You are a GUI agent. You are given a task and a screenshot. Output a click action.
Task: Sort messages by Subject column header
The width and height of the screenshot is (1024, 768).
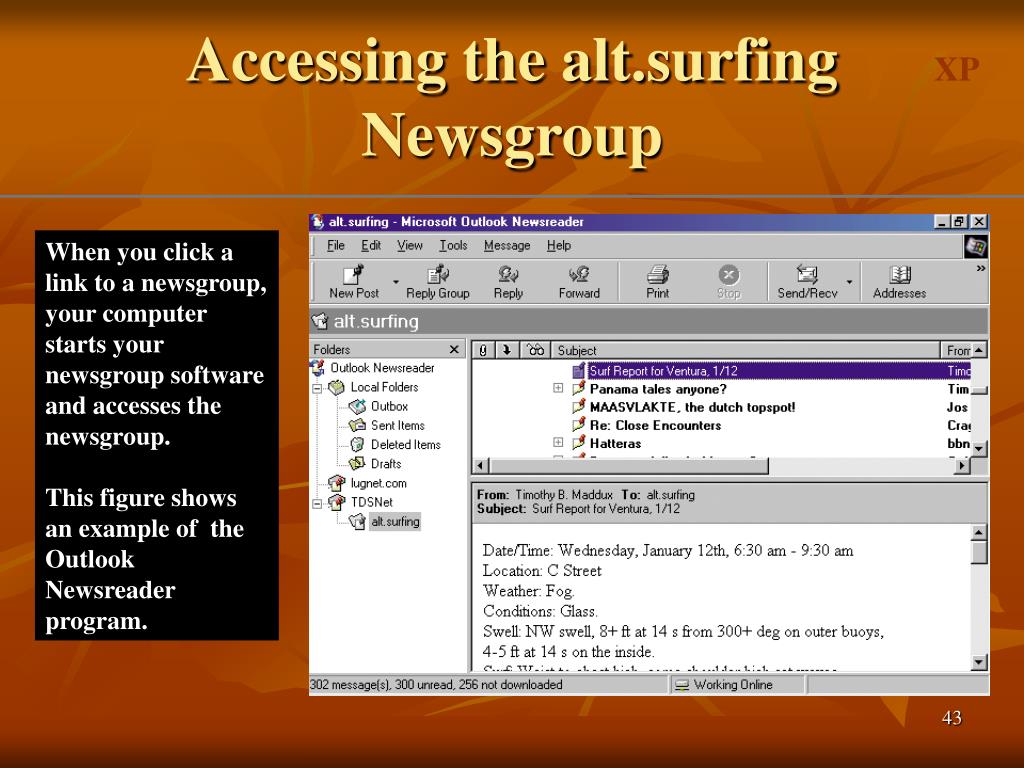(x=745, y=350)
